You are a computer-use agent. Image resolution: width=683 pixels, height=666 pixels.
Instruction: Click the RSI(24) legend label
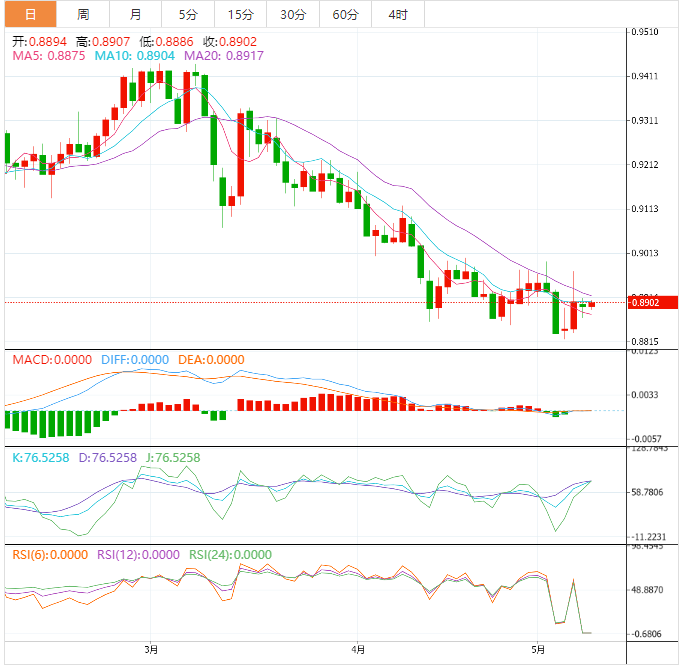pos(229,555)
